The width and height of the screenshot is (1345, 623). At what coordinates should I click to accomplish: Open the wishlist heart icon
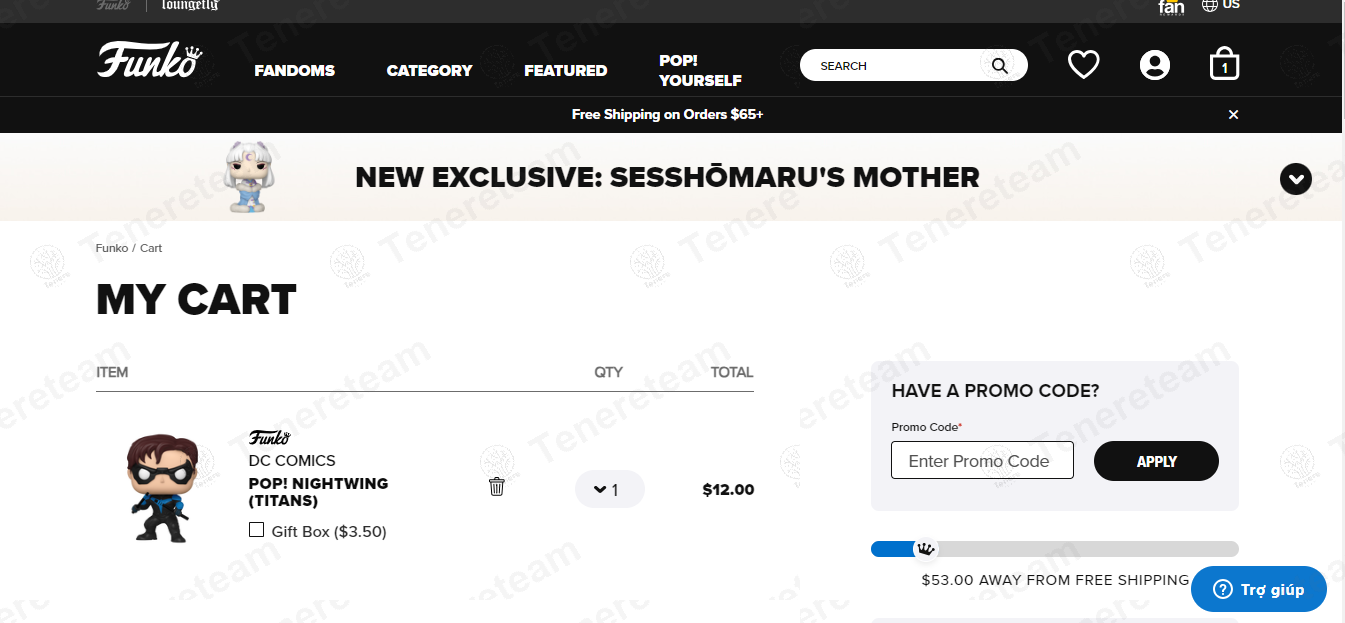pos(1083,66)
